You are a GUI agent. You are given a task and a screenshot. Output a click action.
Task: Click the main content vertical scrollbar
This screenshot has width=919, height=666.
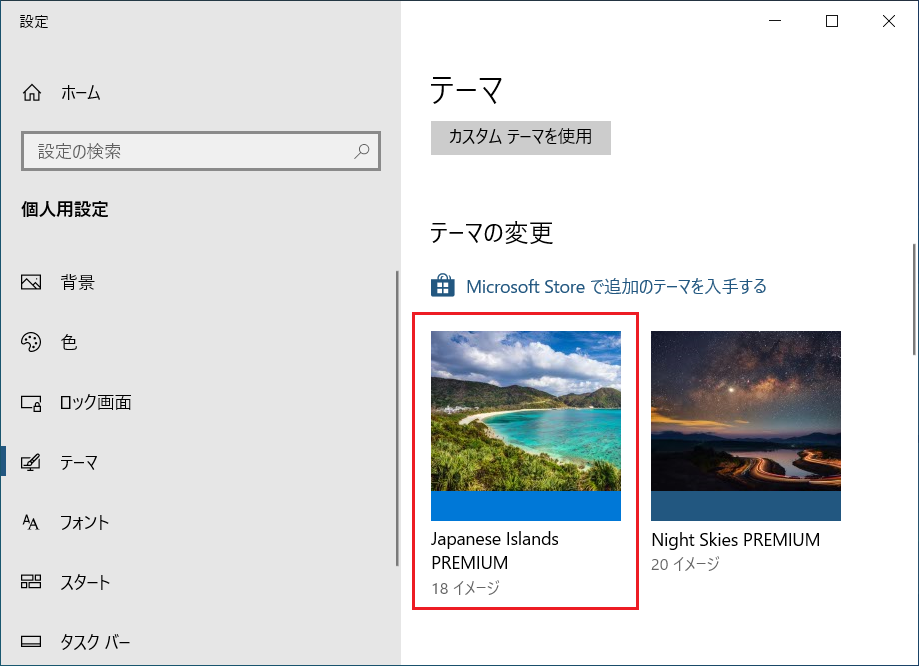point(914,300)
